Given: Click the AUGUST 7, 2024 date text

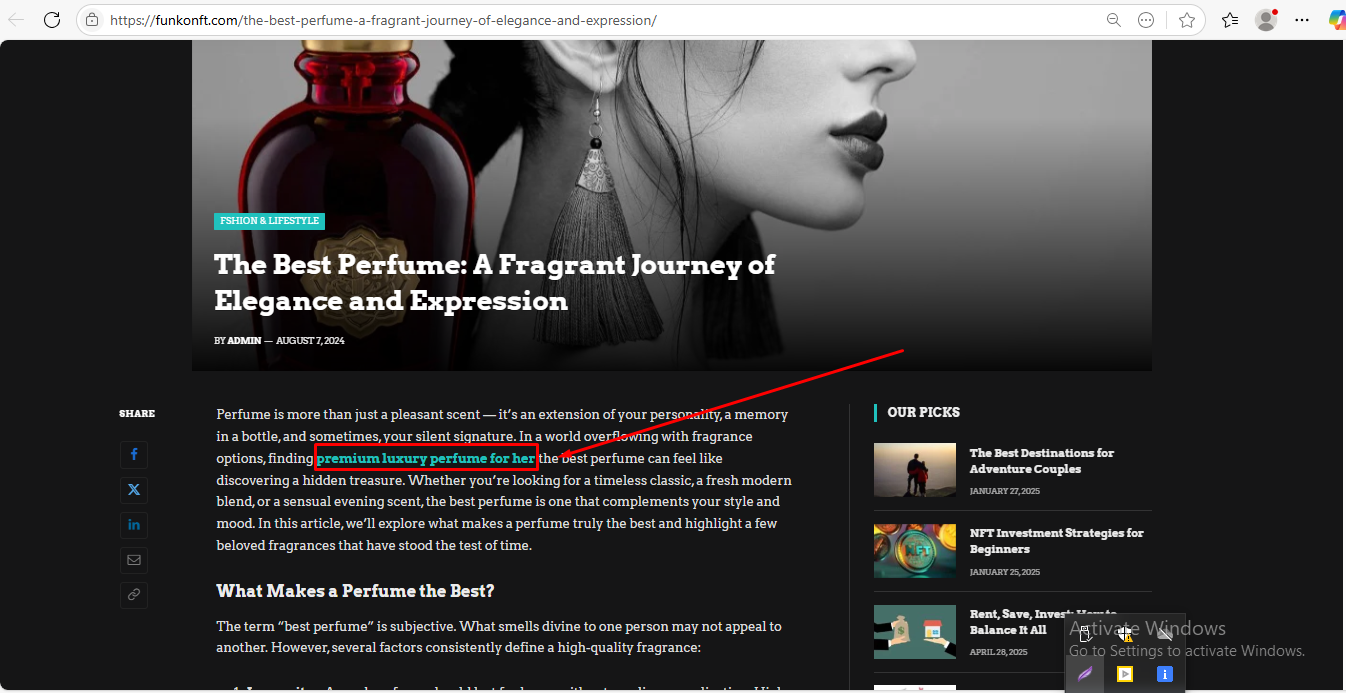Looking at the screenshot, I should [310, 341].
